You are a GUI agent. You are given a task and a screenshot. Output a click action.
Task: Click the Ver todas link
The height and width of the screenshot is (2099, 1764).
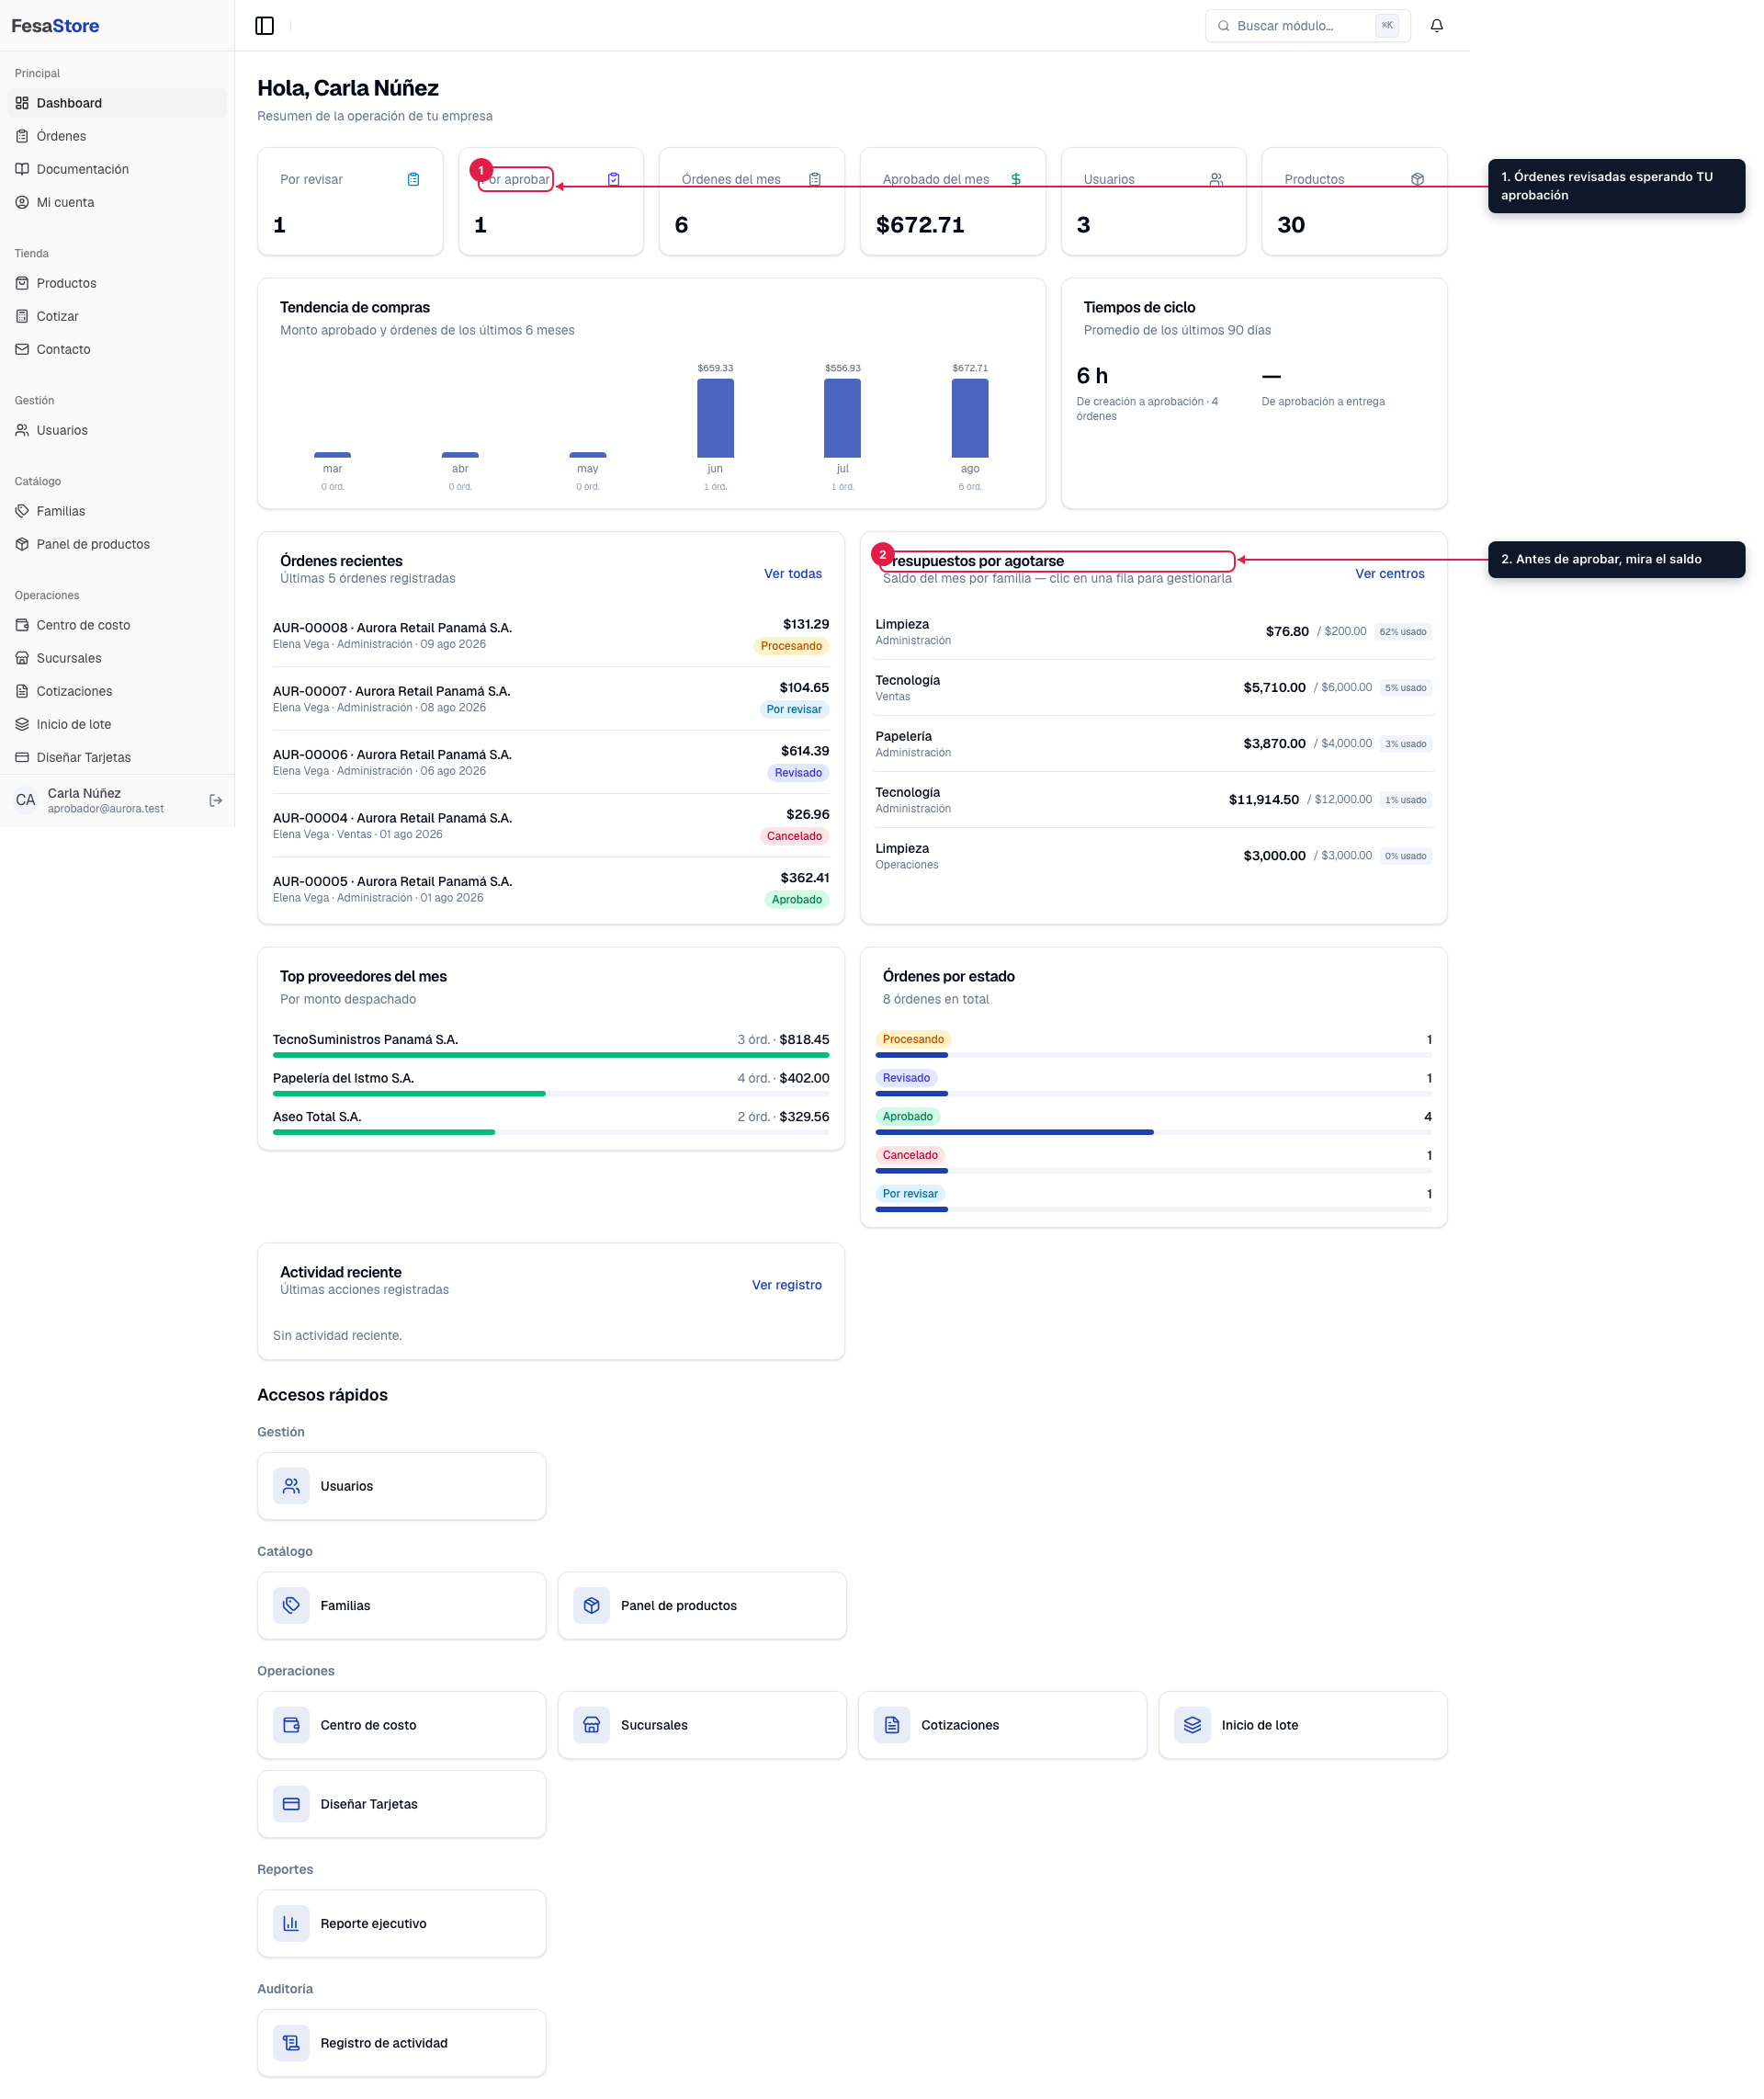point(792,573)
